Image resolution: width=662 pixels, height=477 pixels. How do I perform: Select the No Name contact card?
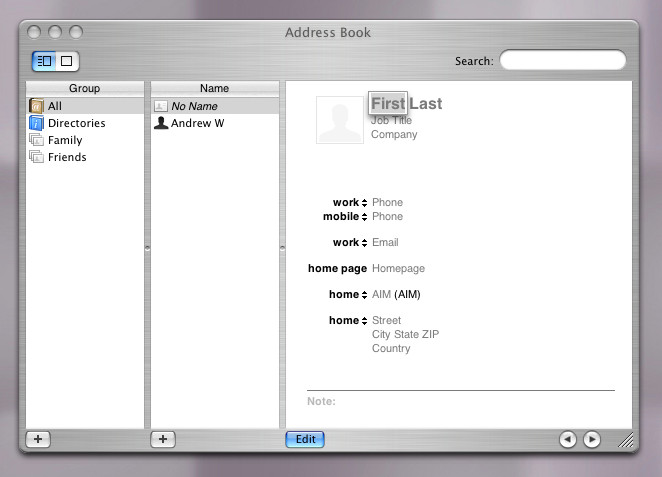[194, 106]
